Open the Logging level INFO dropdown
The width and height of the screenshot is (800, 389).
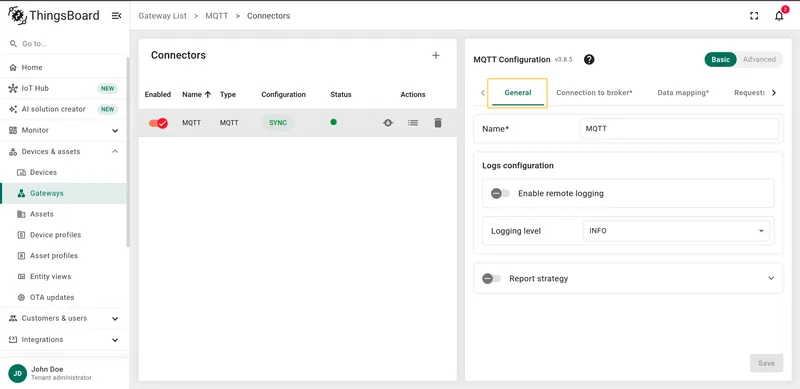(x=676, y=231)
